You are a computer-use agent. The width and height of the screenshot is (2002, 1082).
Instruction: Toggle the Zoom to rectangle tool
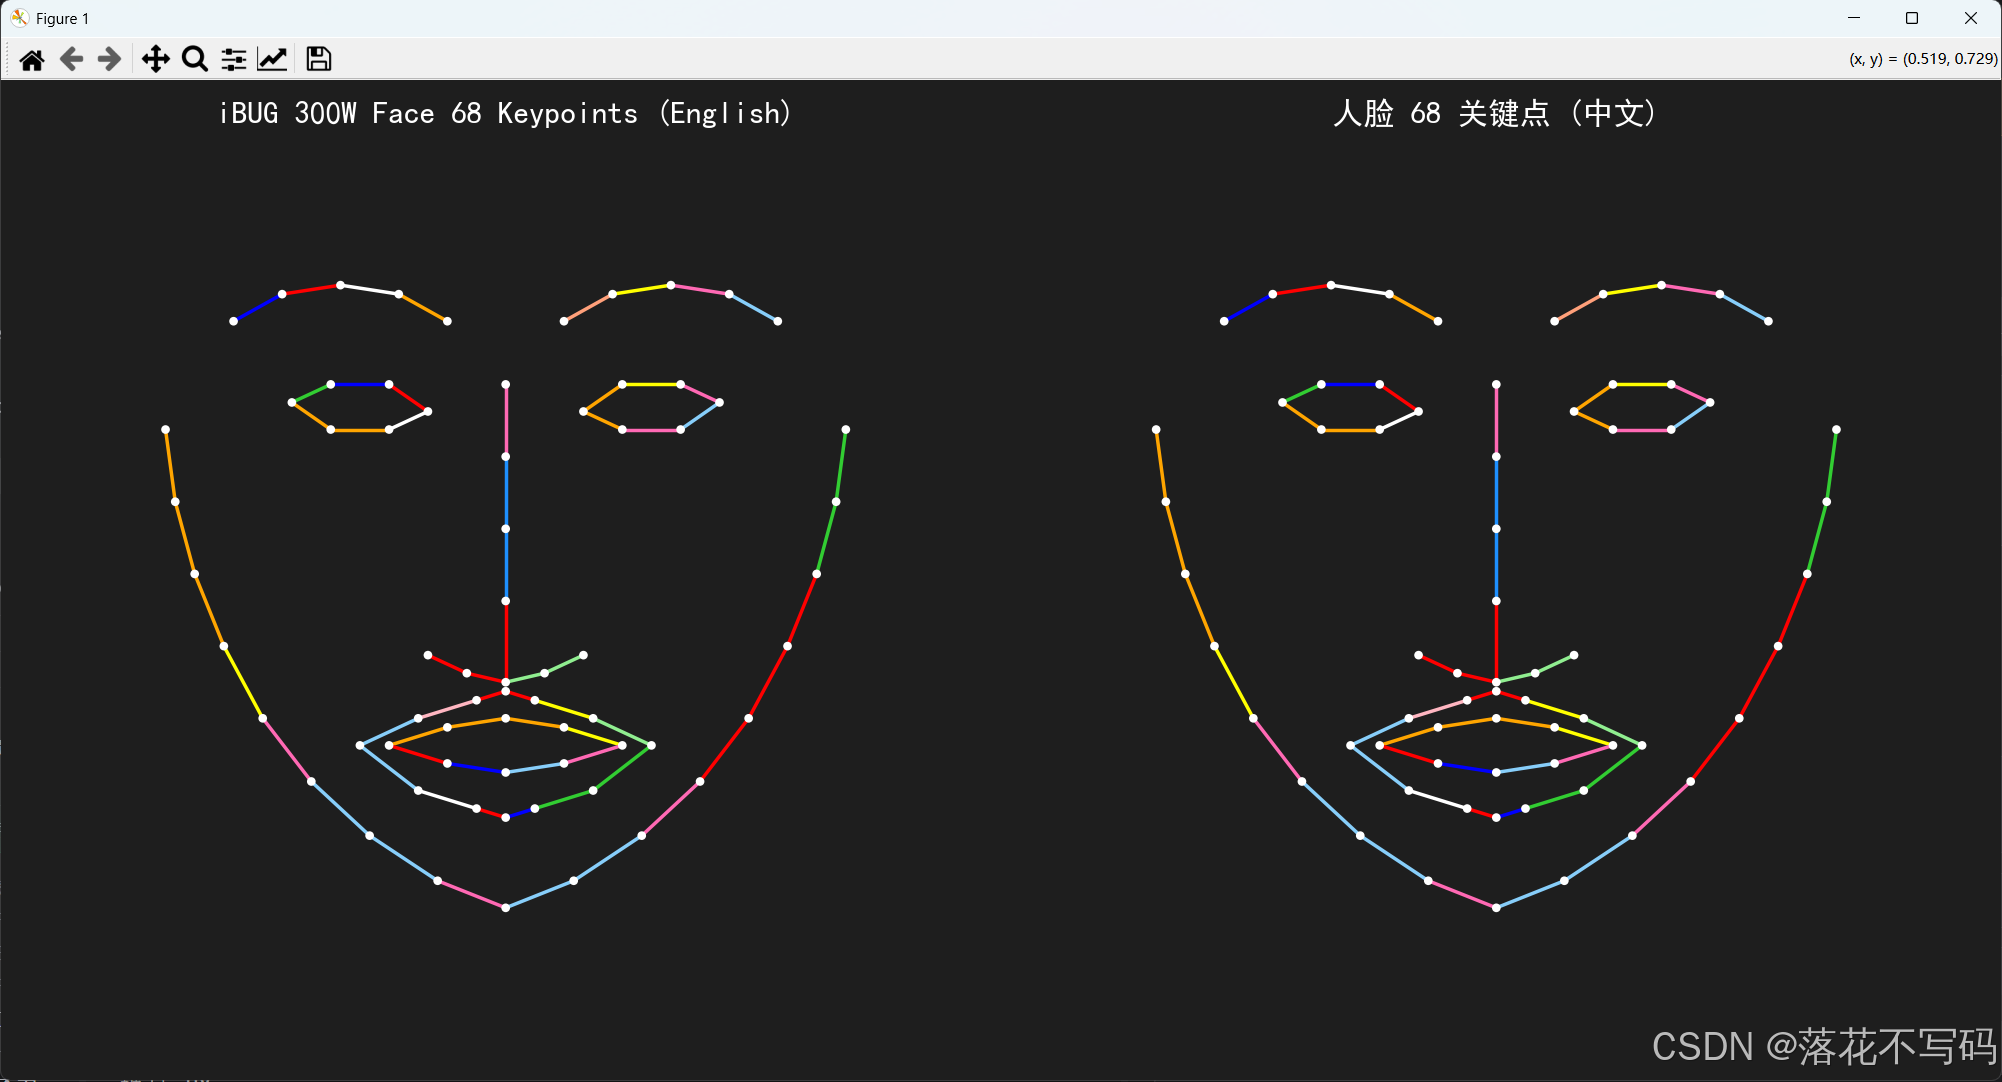195,60
